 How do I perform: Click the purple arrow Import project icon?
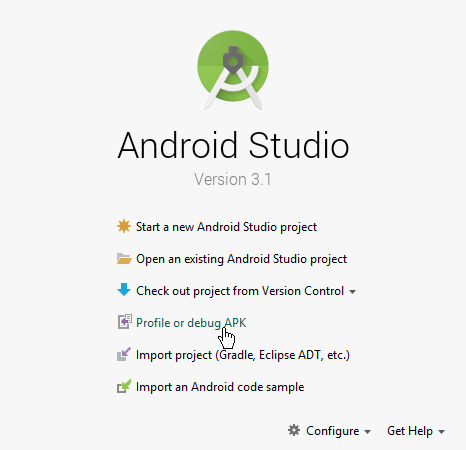[124, 354]
